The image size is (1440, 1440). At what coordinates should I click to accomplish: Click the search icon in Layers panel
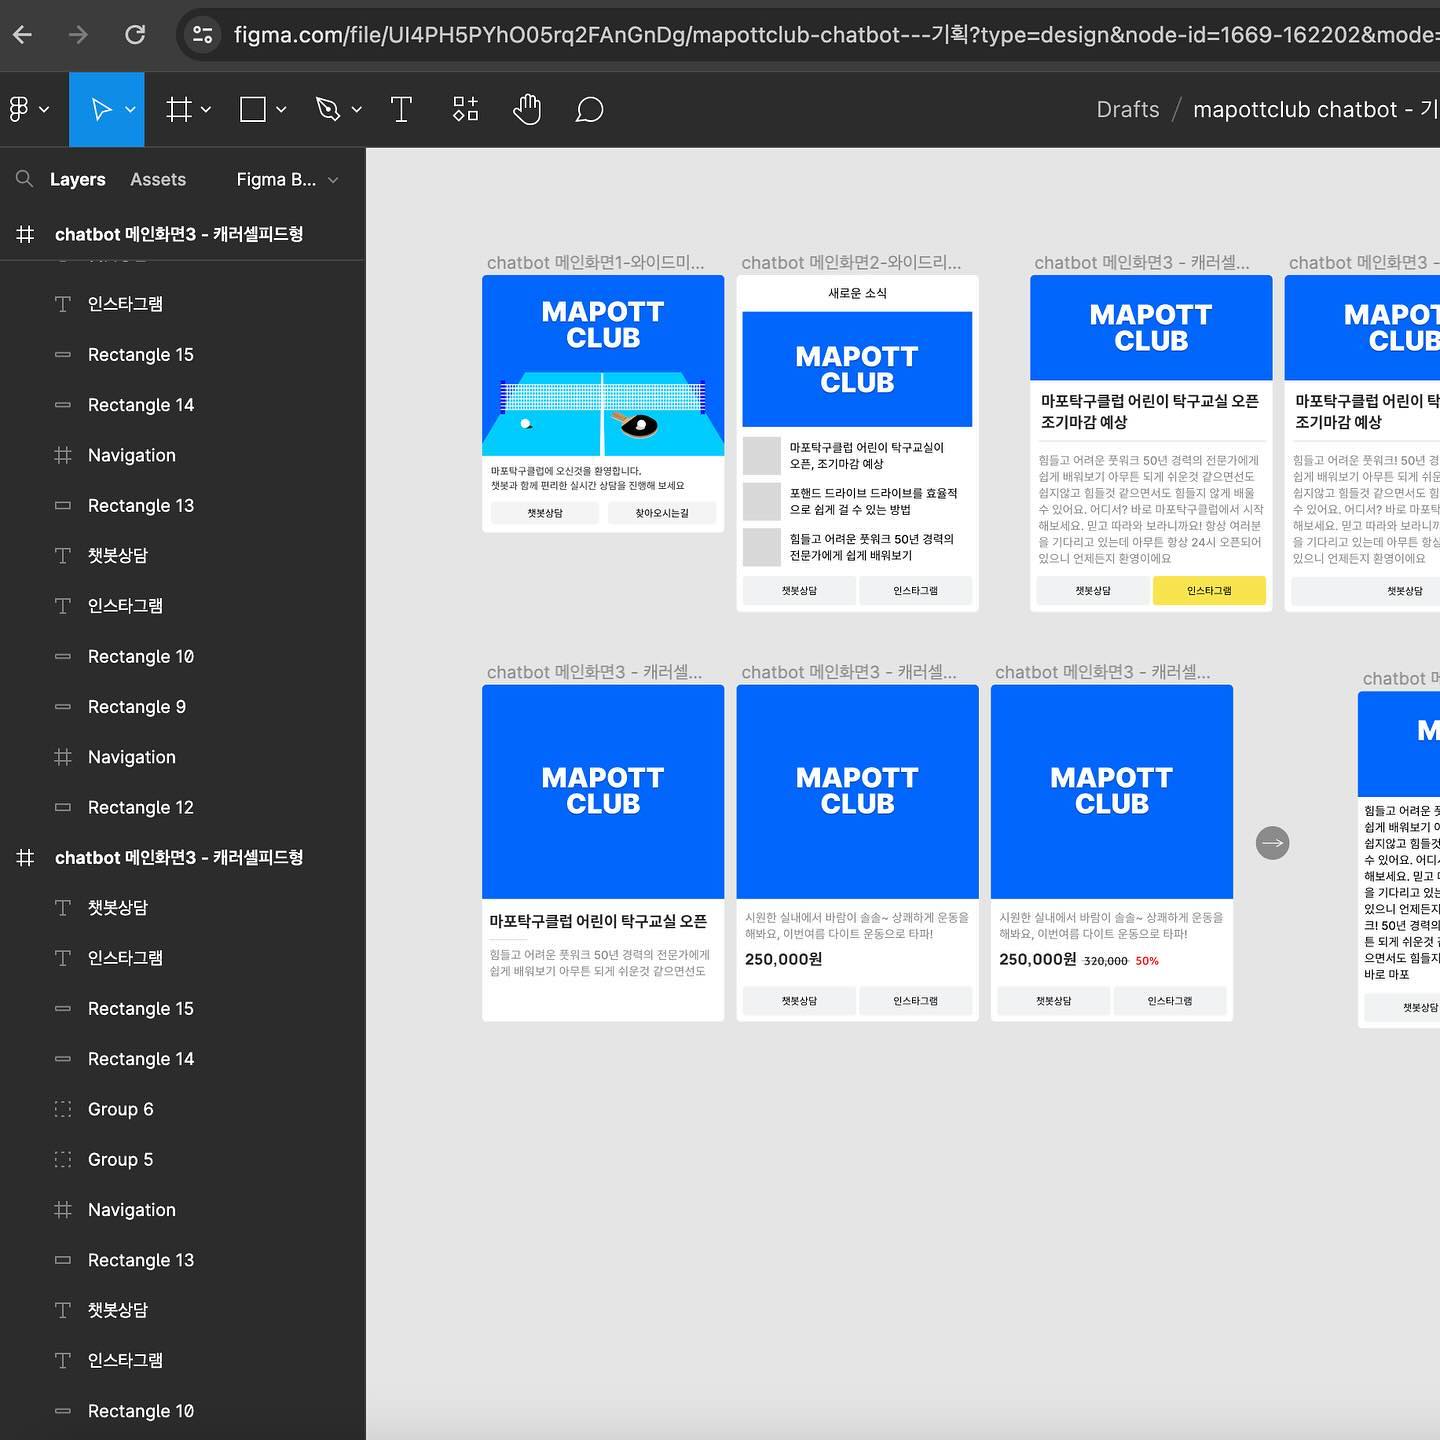[x=24, y=179]
